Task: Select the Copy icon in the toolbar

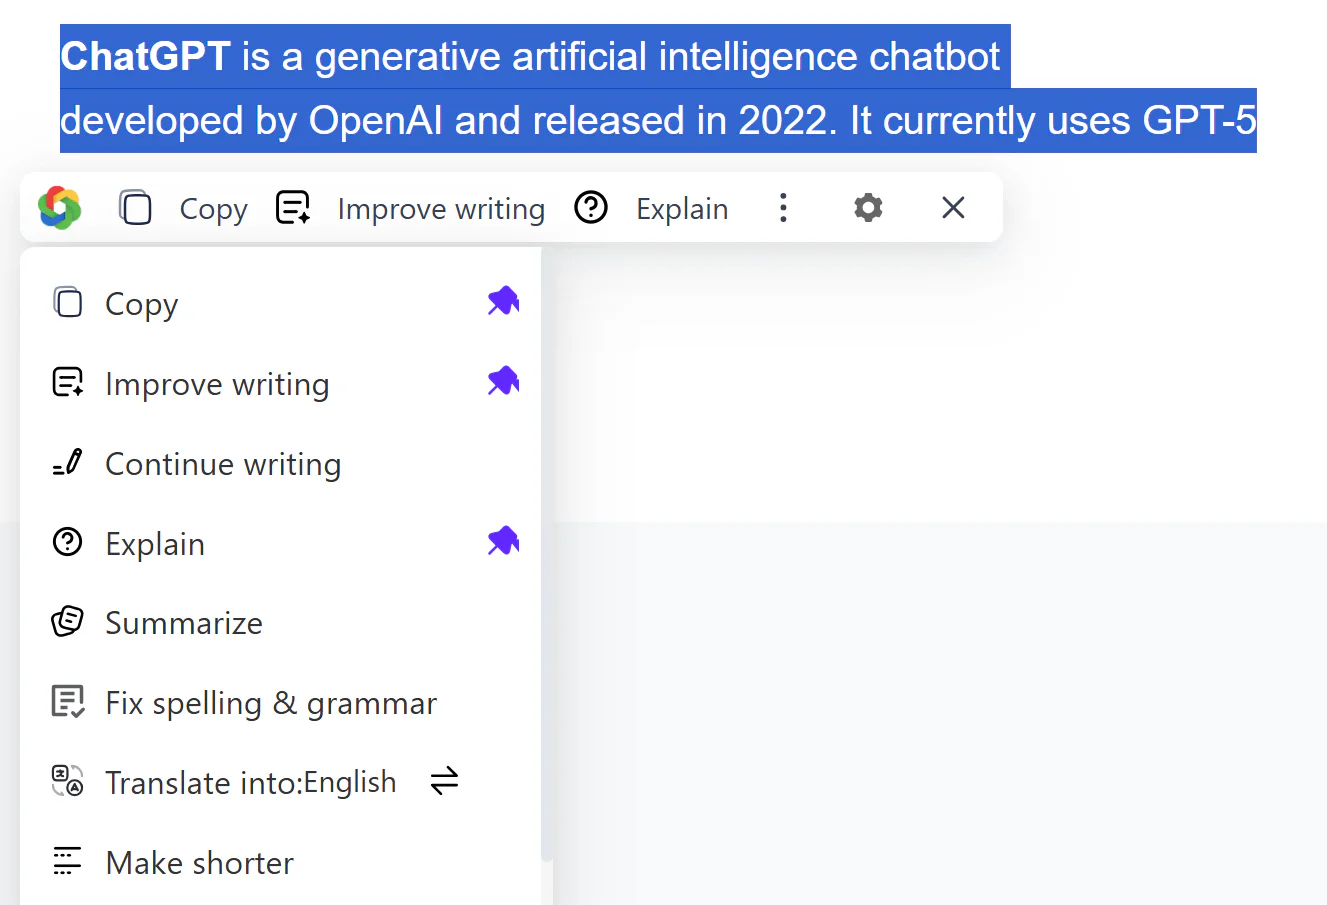Action: [x=135, y=207]
